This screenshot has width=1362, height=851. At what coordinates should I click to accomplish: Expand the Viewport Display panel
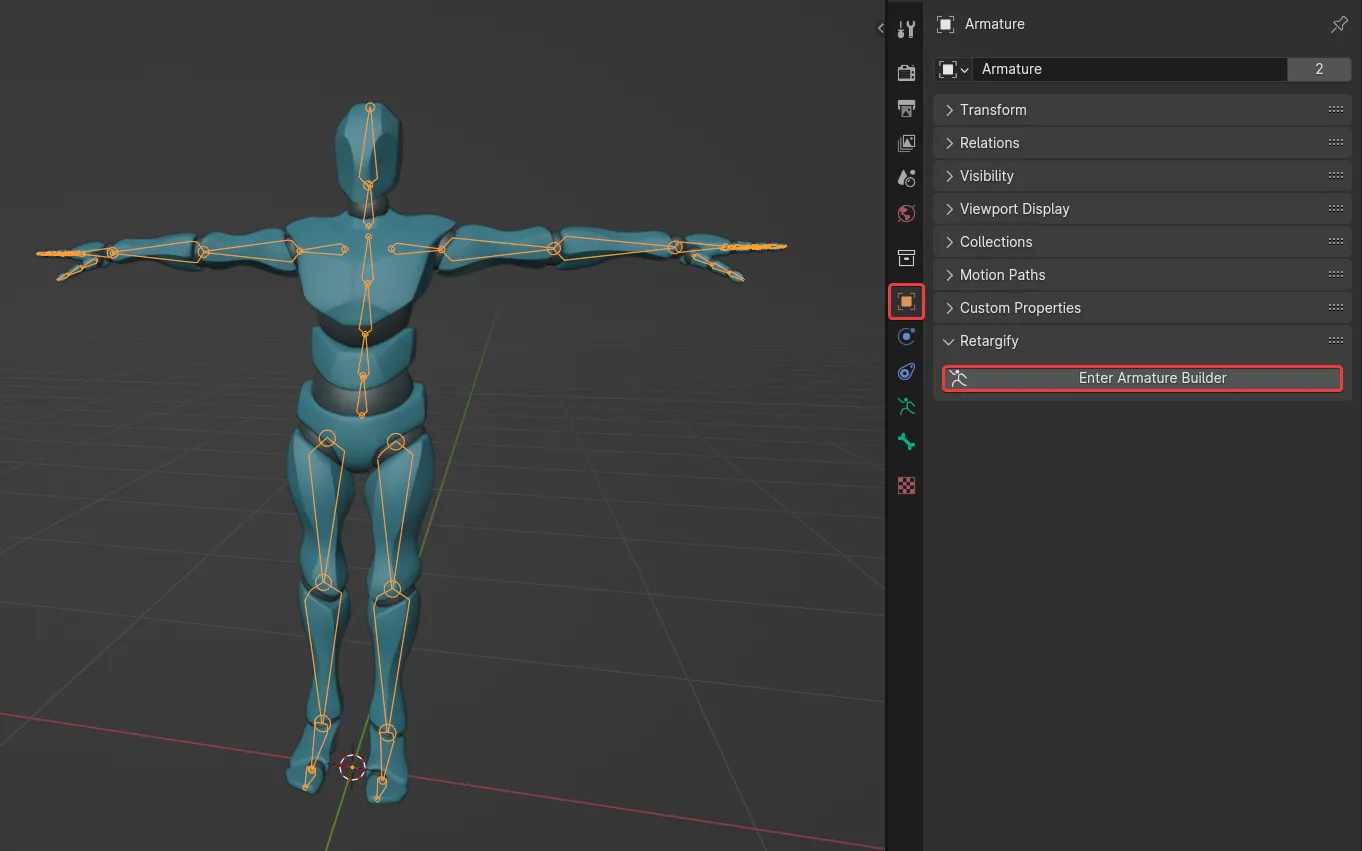point(1014,209)
